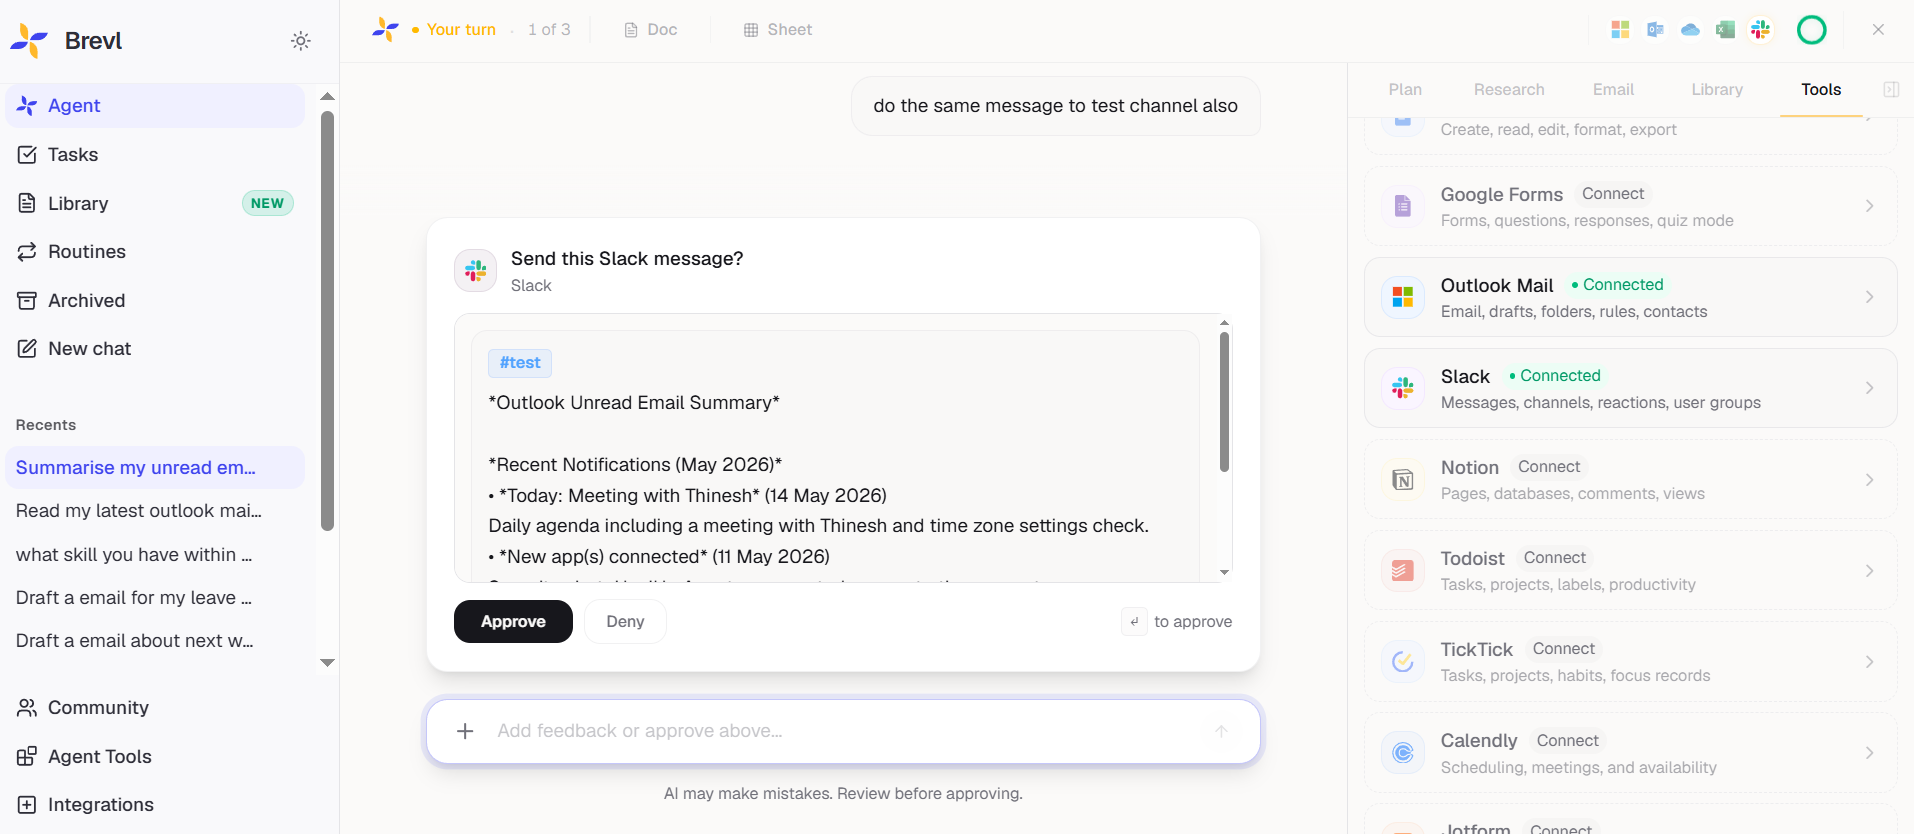Click the send arrow in the feedback box

(1221, 731)
